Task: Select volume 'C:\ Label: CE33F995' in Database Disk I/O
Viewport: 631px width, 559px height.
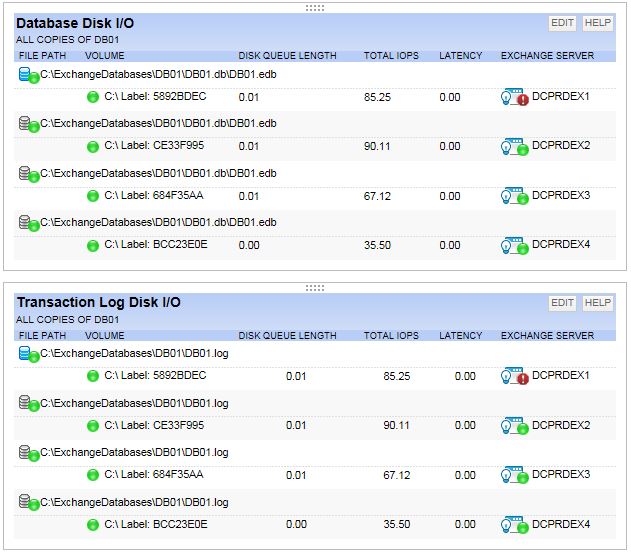Action: (x=154, y=145)
